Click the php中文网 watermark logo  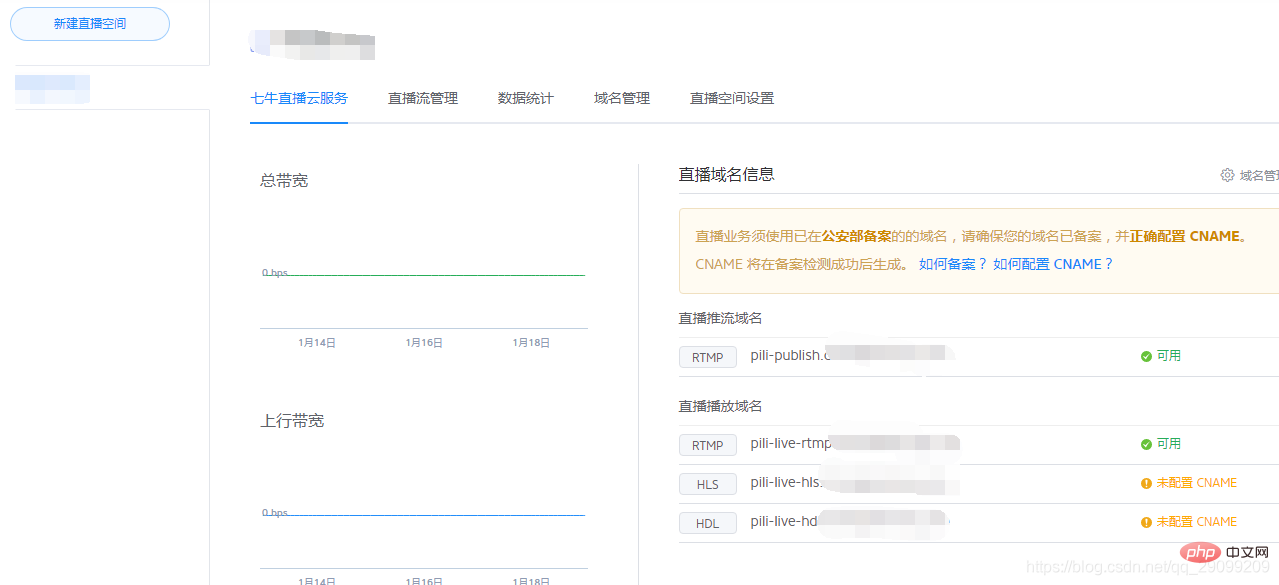pos(1200,551)
